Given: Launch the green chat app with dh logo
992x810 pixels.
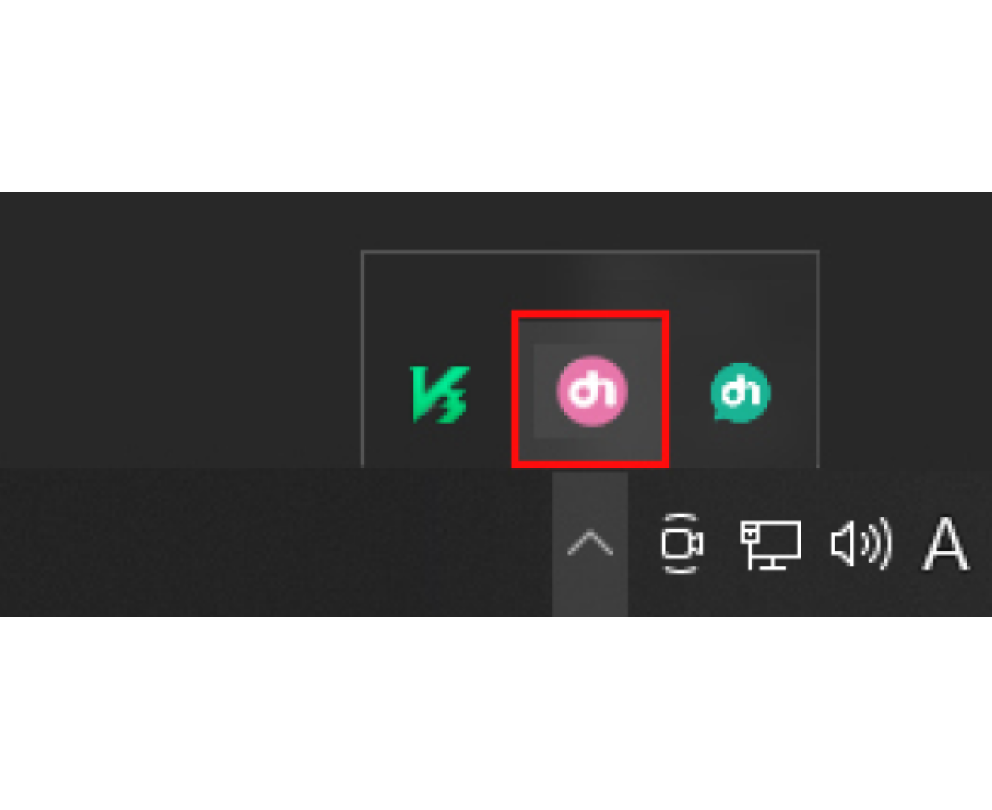Looking at the screenshot, I should click(x=740, y=392).
